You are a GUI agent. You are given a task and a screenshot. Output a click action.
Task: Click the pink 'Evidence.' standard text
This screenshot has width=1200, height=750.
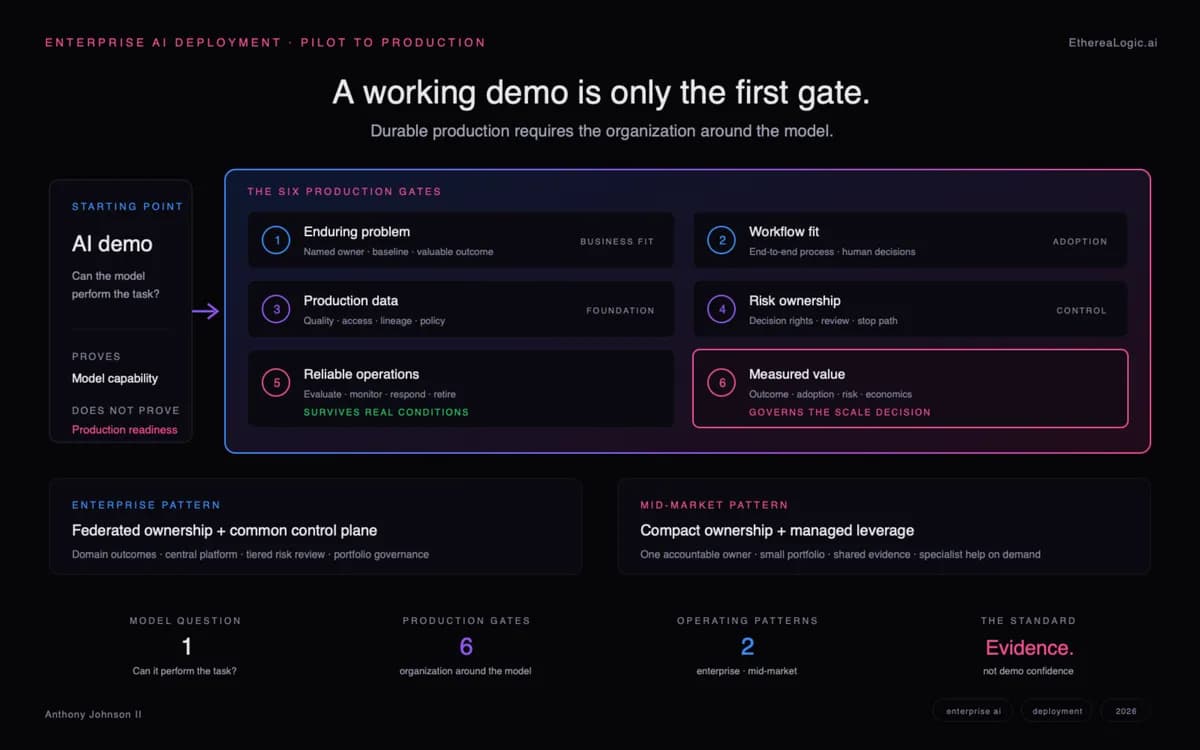(1029, 647)
